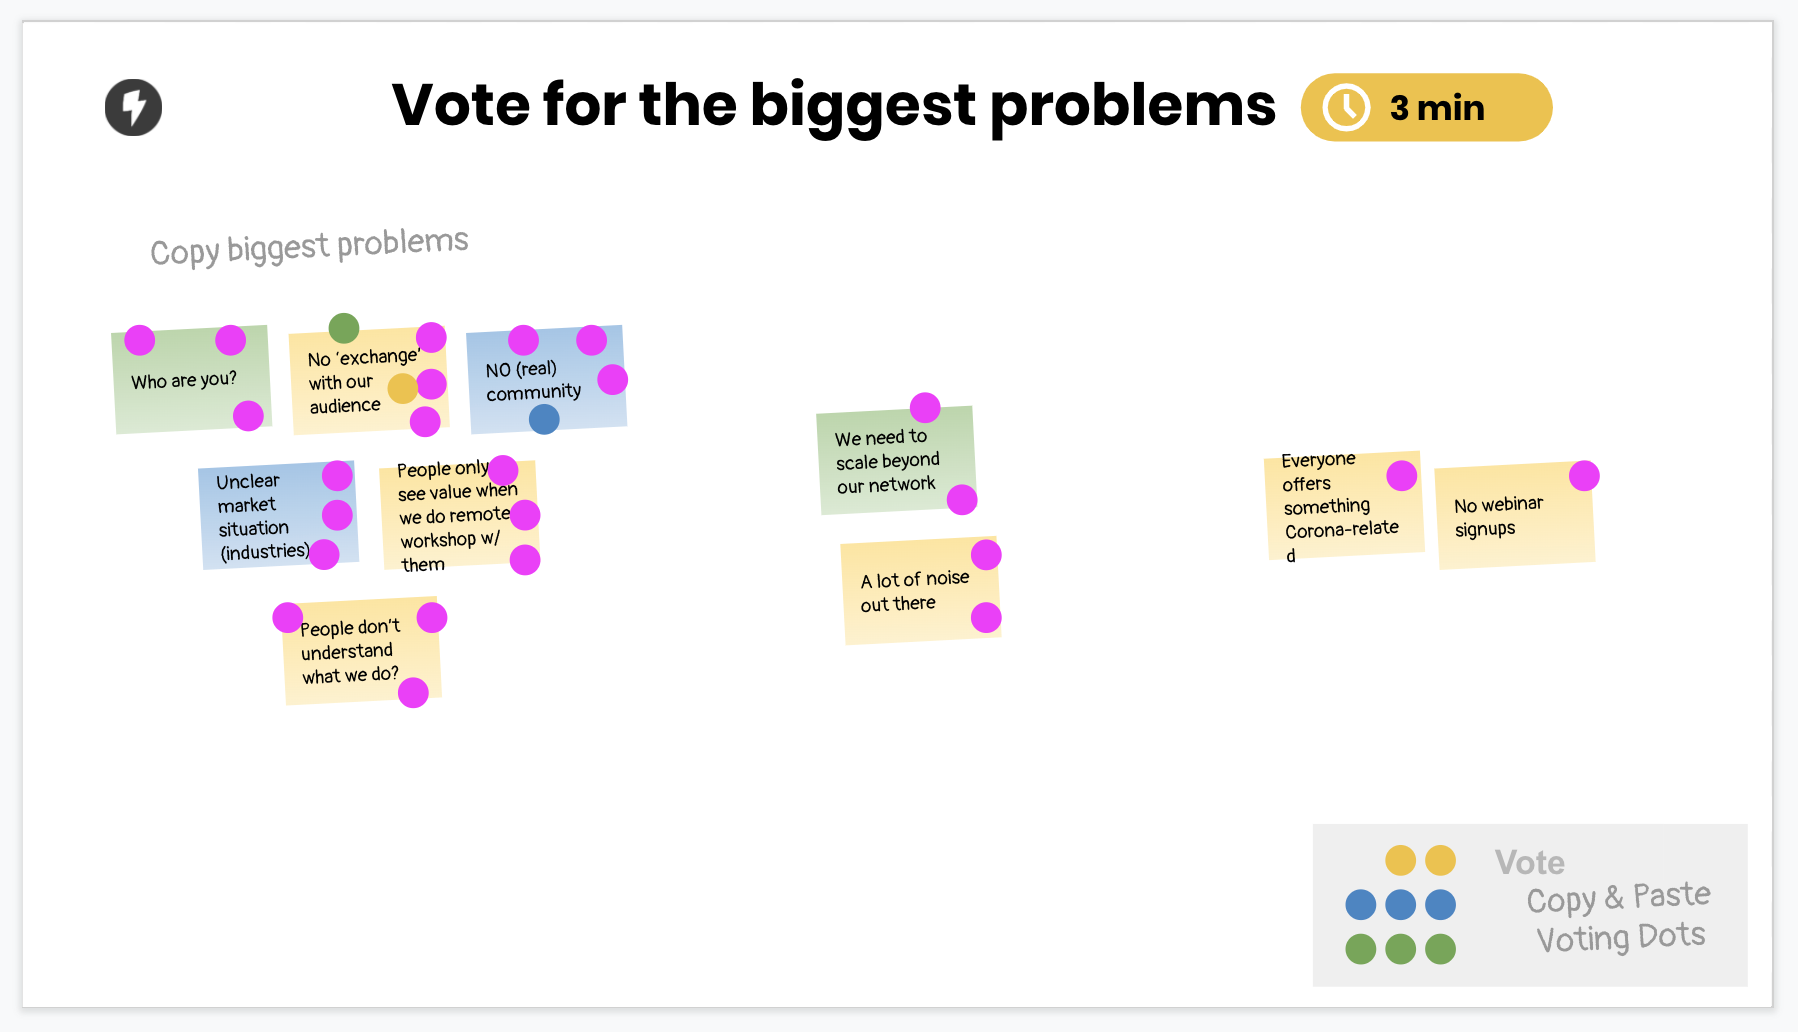Select the blue dot on 'NO (real) community' note

pyautogui.click(x=544, y=419)
